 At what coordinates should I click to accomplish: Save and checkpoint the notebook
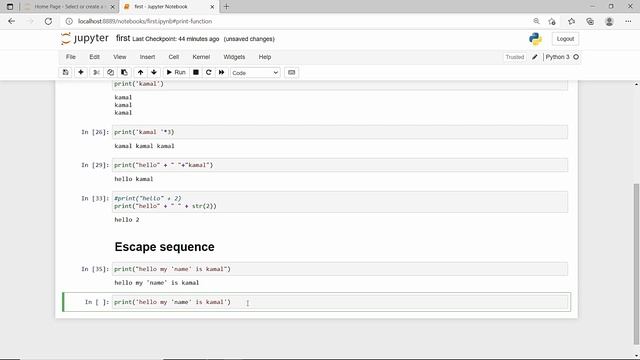pos(65,72)
